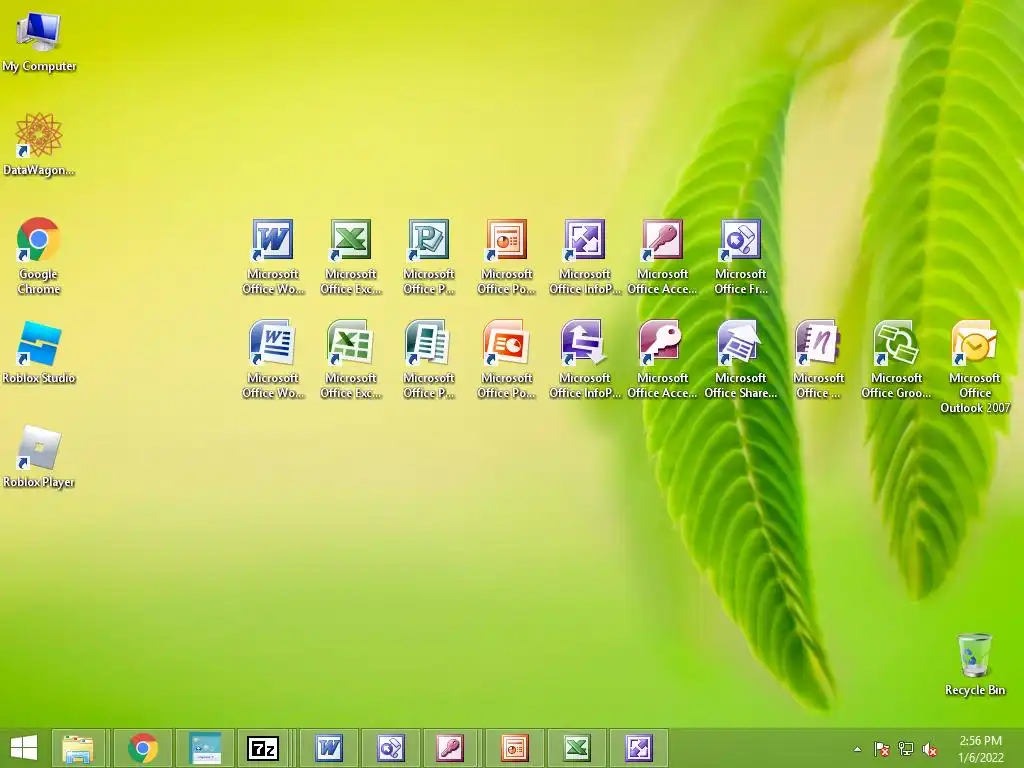The height and width of the screenshot is (768, 1024).
Task: Launch Access key icon on the taskbar
Action: 452,748
